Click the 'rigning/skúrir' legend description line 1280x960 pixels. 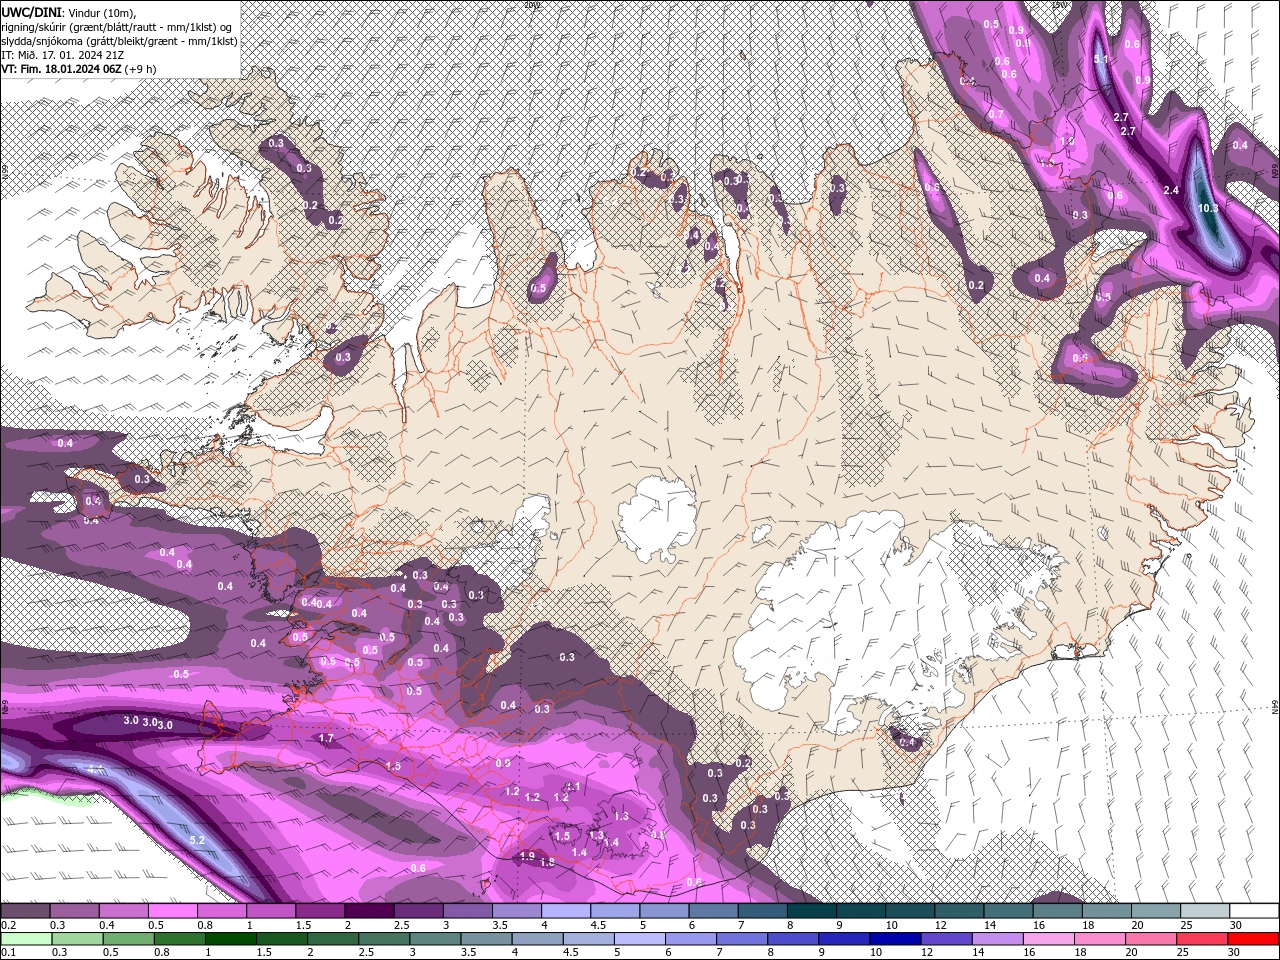coord(118,27)
